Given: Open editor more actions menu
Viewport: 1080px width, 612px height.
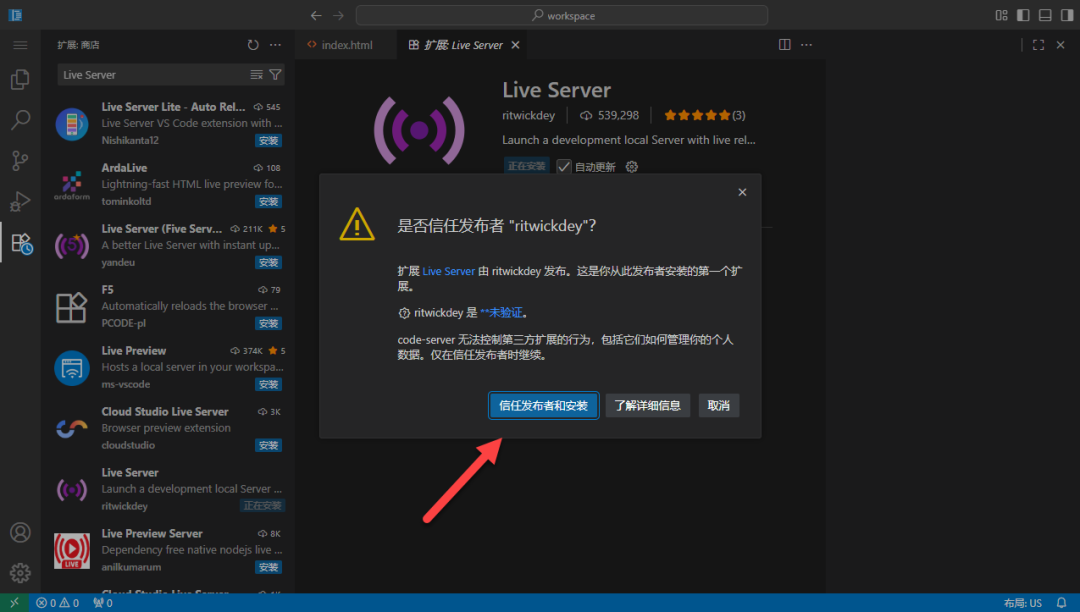Looking at the screenshot, I should click(807, 45).
